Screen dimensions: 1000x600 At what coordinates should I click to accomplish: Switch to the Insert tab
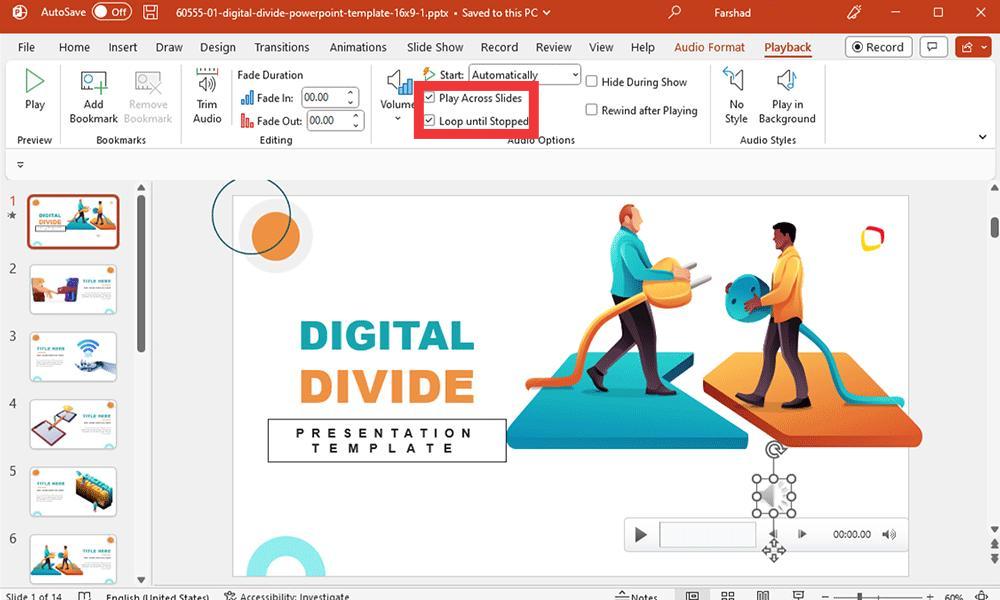[122, 47]
